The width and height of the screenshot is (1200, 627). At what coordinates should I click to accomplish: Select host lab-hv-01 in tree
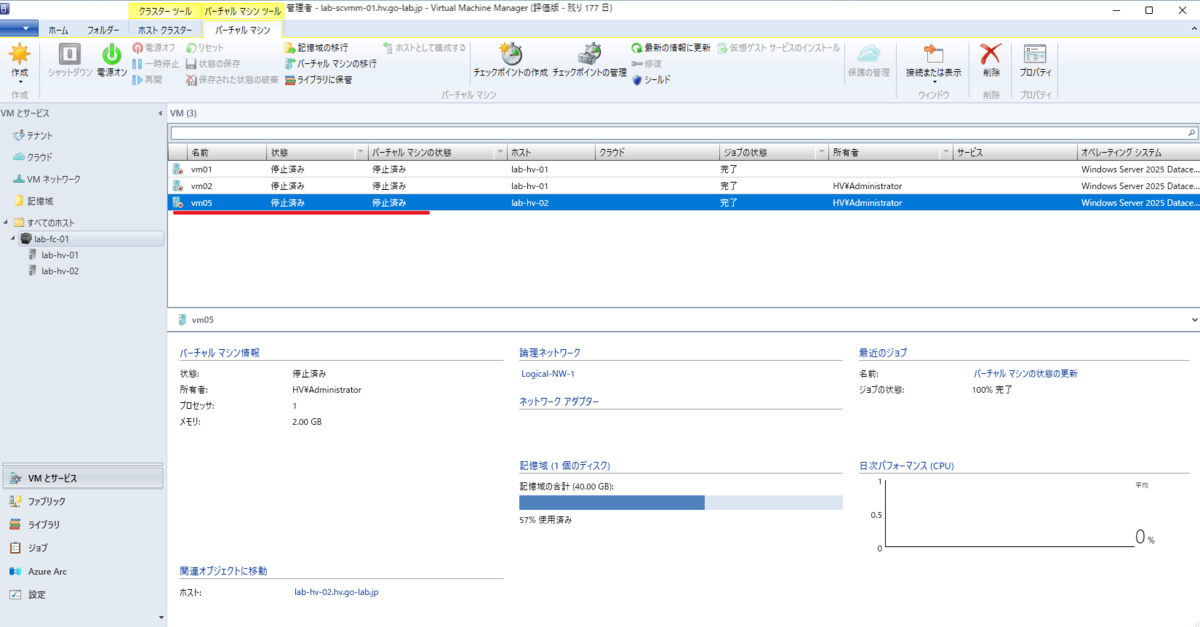click(x=60, y=255)
